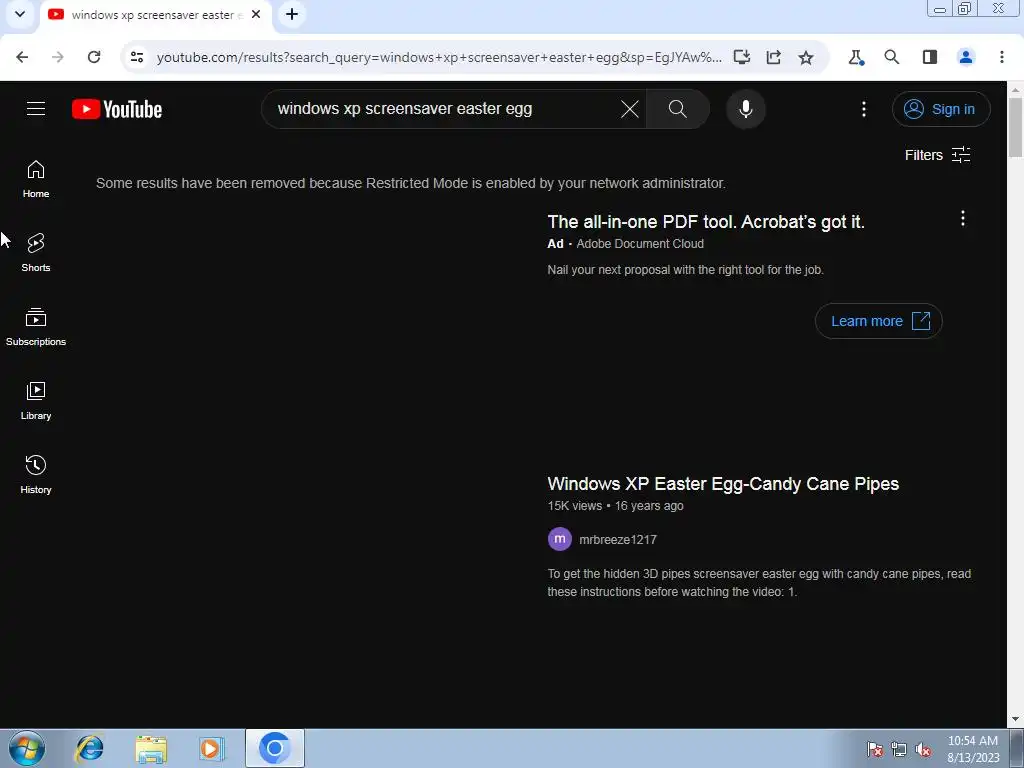The height and width of the screenshot is (768, 1024).
Task: Share this page from the address bar
Action: 773,57
